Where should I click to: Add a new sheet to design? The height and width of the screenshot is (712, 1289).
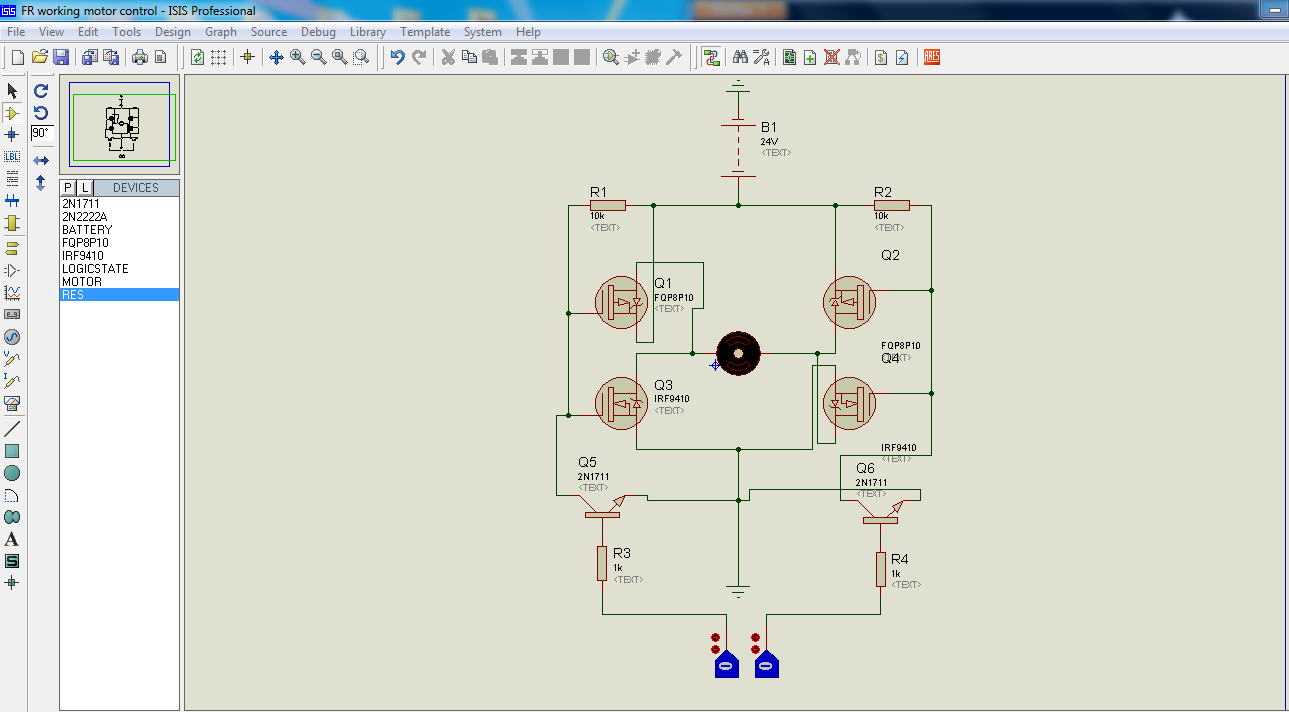coord(811,57)
